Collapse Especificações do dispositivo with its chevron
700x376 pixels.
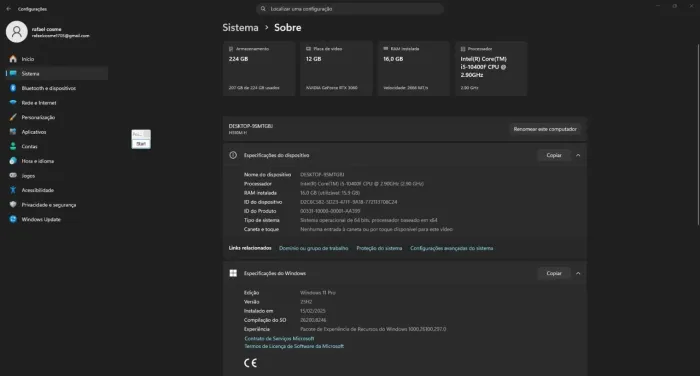pos(578,155)
